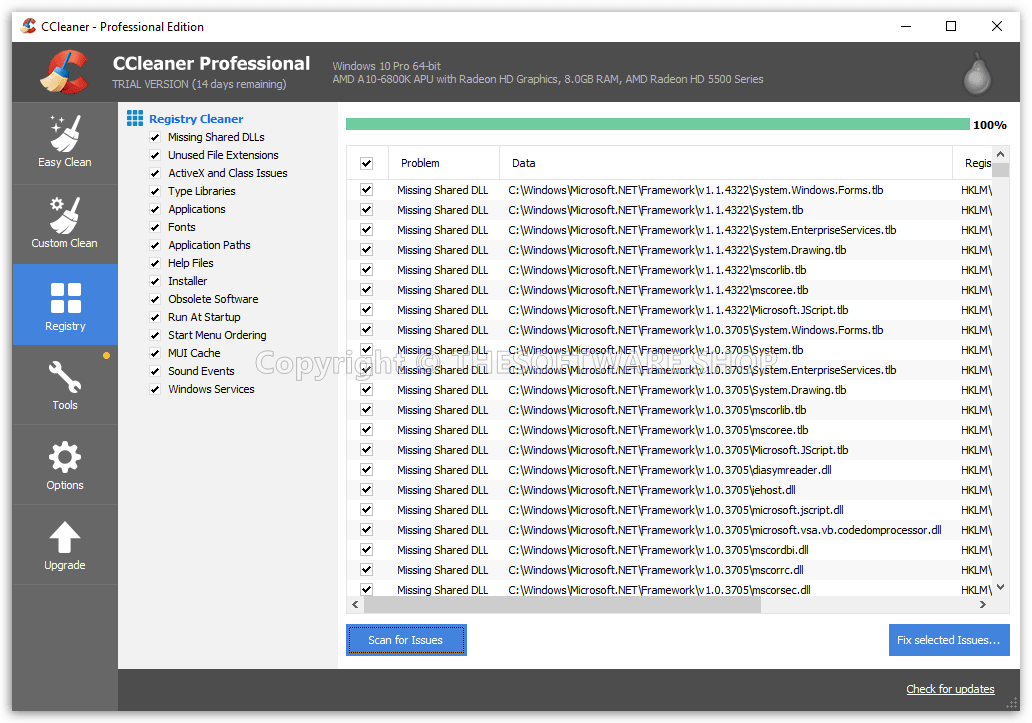Click TRIAL VERSION days remaining text

pyautogui.click(x=199, y=84)
